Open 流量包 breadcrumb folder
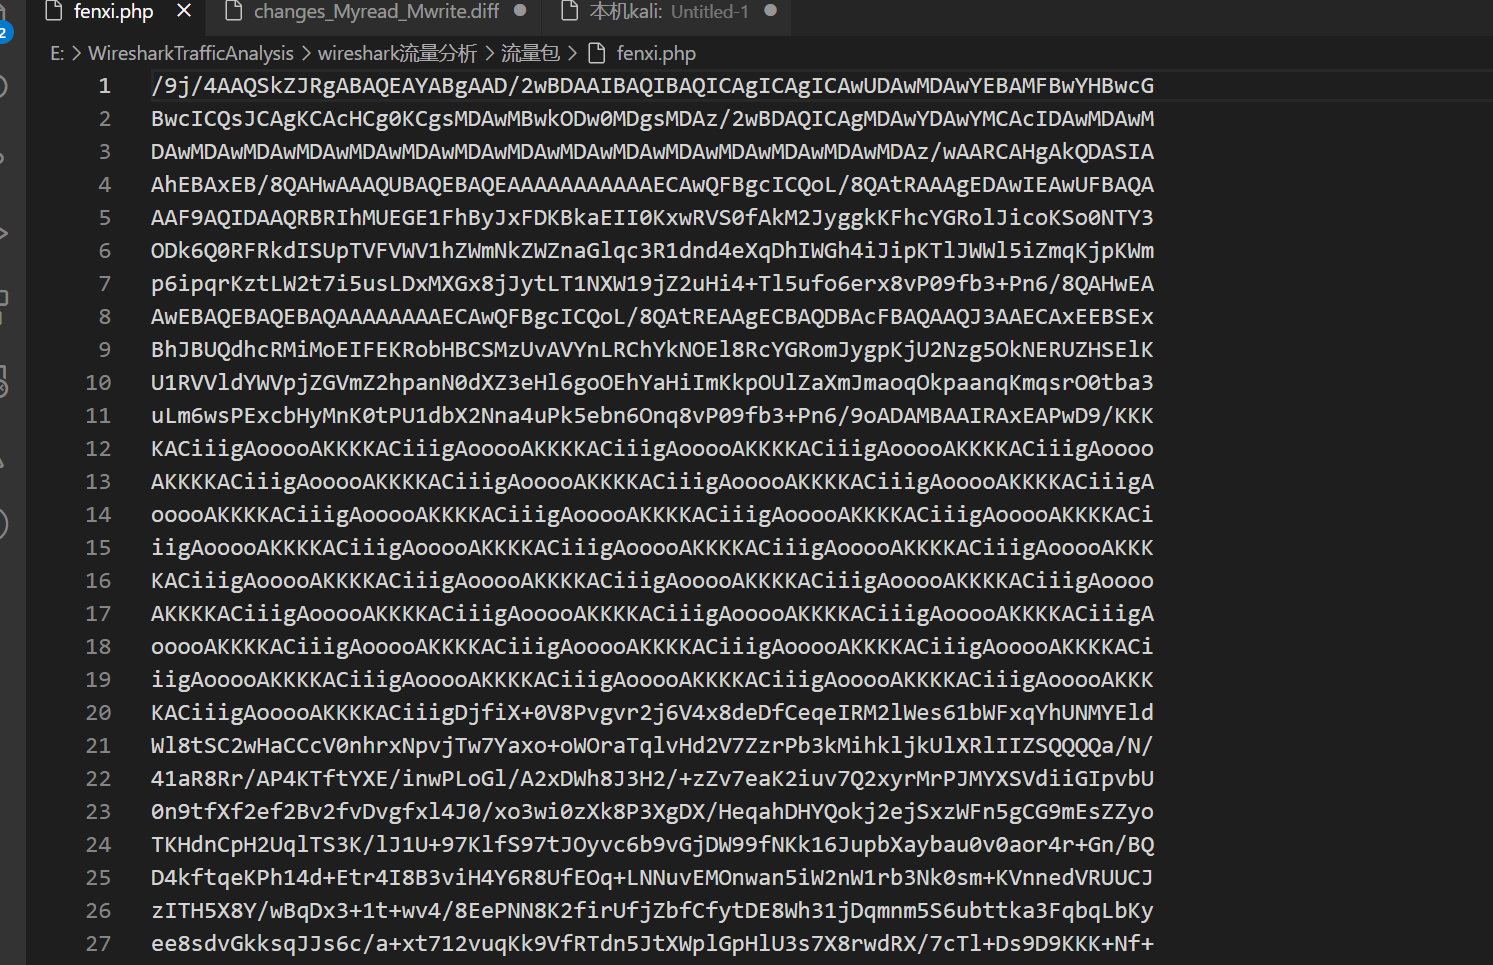The width and height of the screenshot is (1493, 965). [530, 53]
